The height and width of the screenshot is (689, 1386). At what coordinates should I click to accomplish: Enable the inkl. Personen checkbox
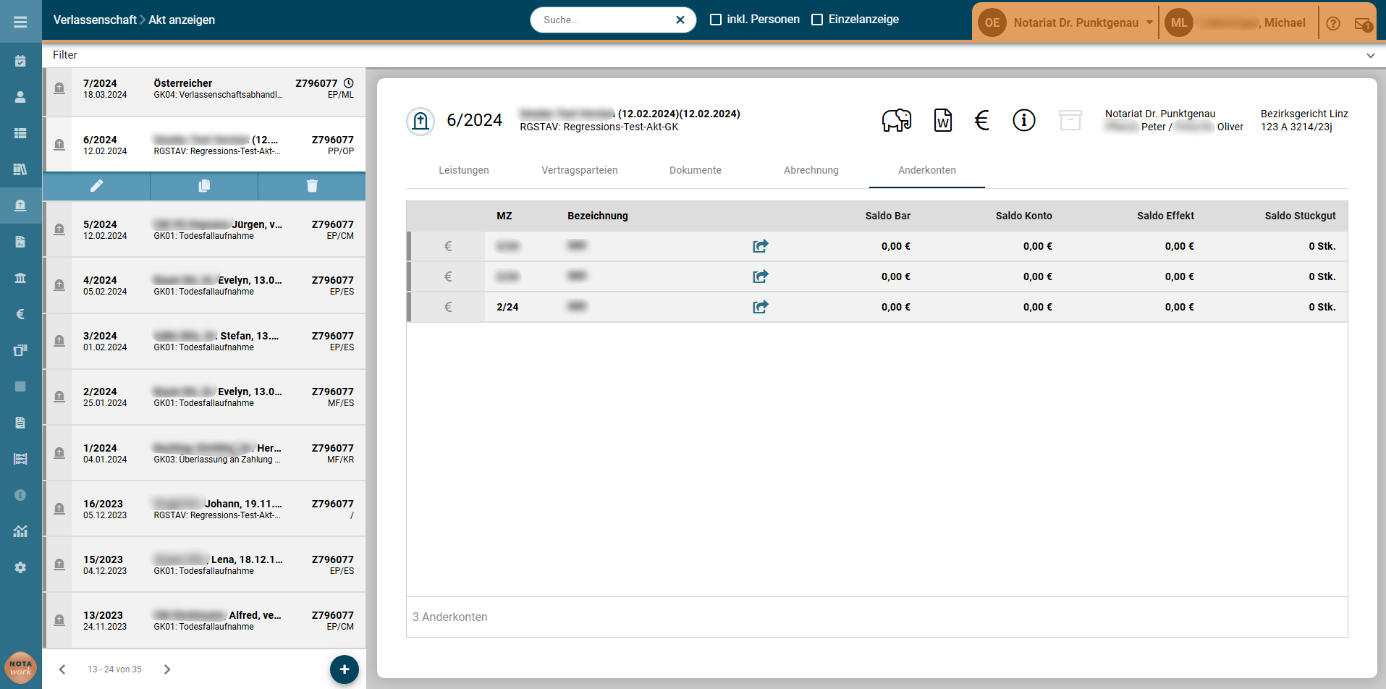pos(716,20)
